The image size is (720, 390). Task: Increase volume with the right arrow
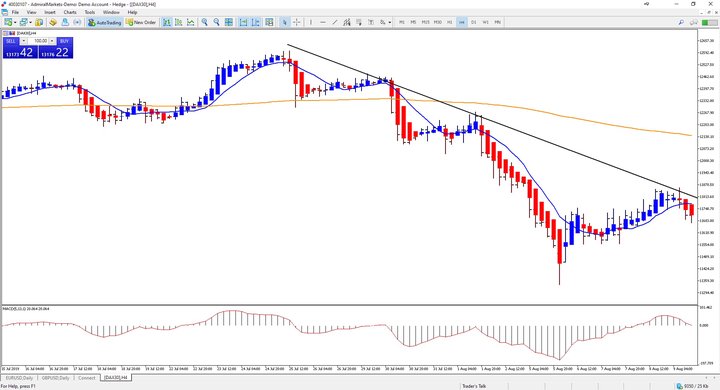point(52,41)
